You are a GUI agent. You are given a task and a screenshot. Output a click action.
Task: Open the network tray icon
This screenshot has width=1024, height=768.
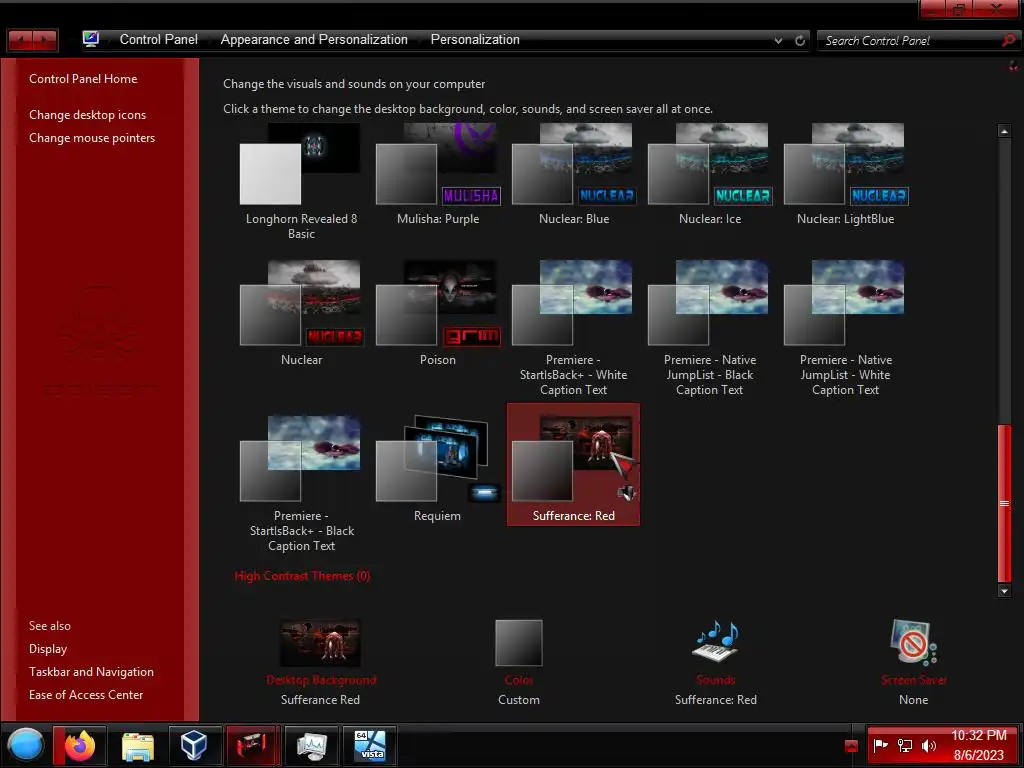tap(904, 745)
